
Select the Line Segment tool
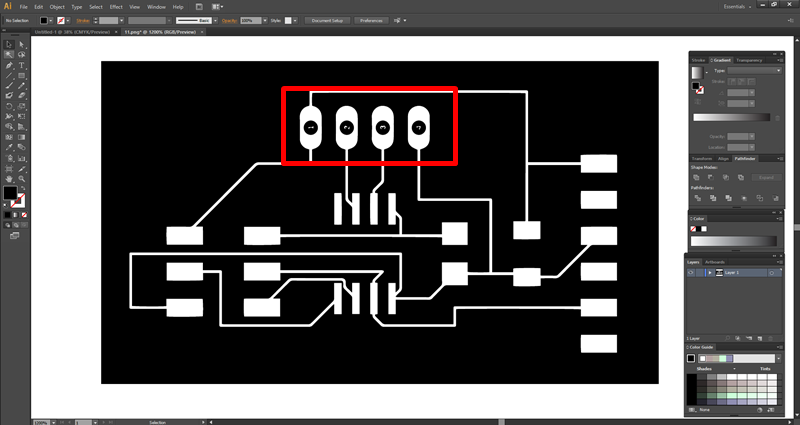(x=9, y=76)
